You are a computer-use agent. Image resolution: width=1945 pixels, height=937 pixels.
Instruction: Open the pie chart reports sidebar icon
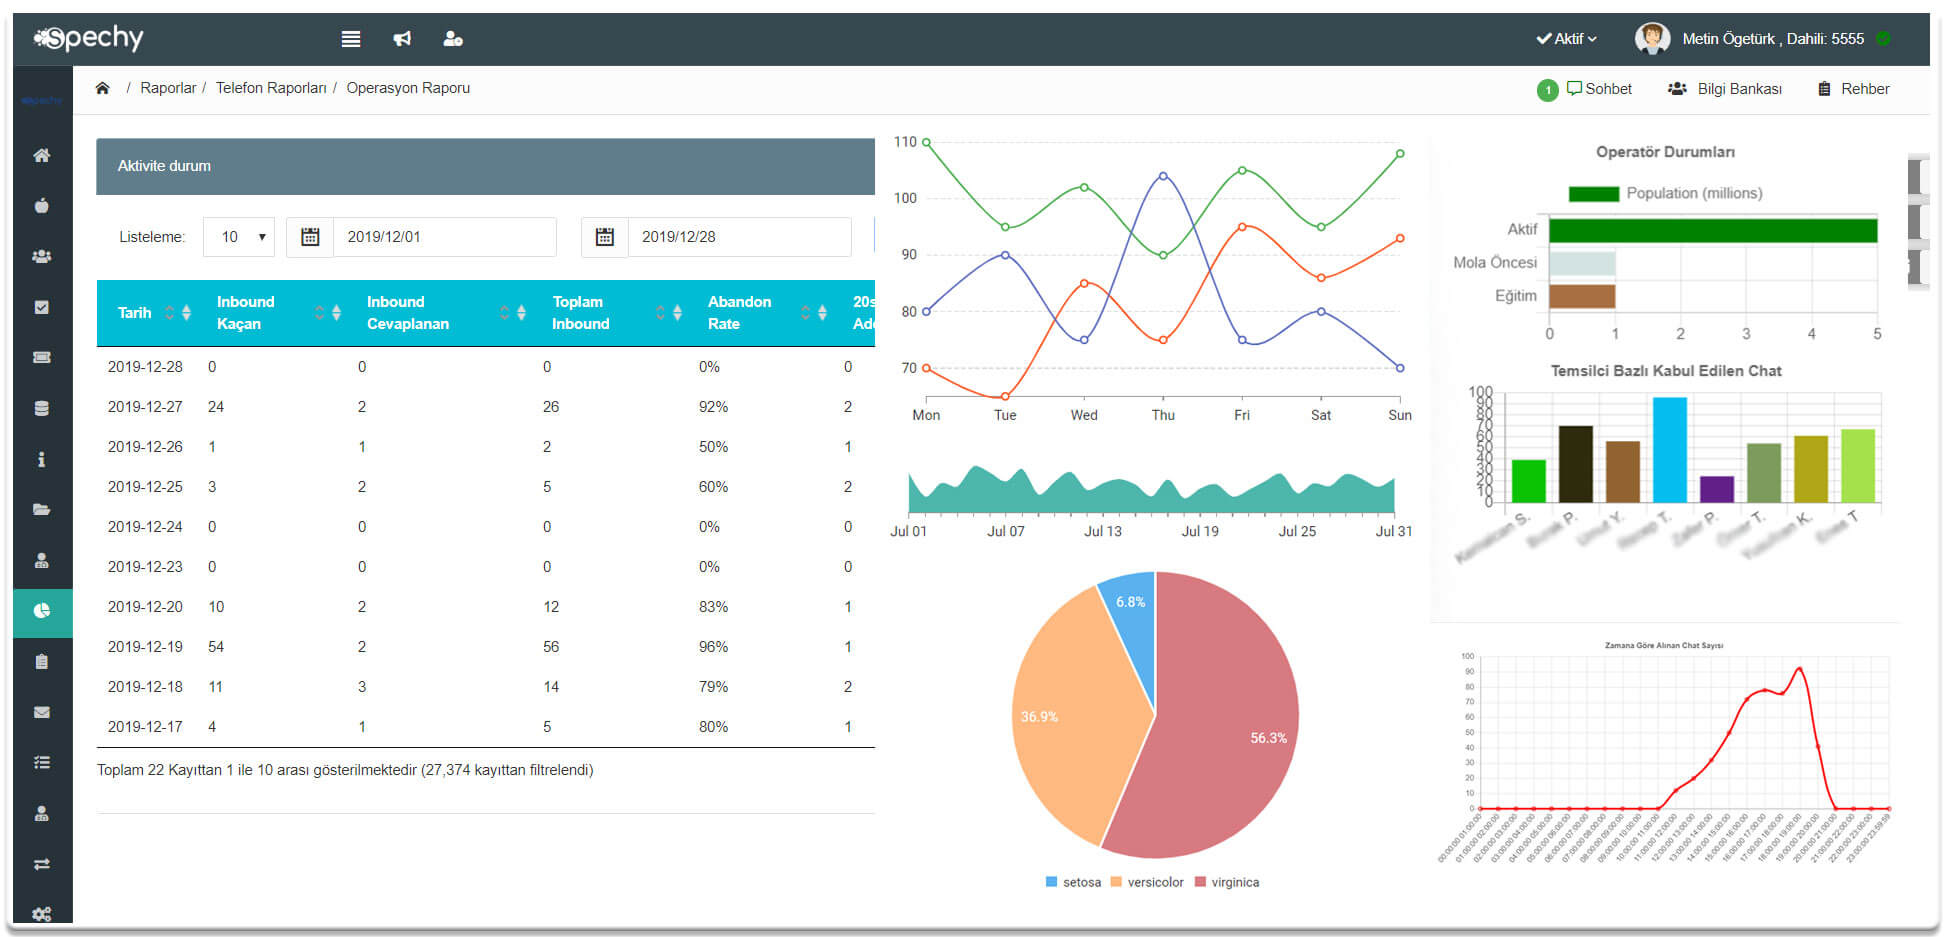(x=42, y=611)
